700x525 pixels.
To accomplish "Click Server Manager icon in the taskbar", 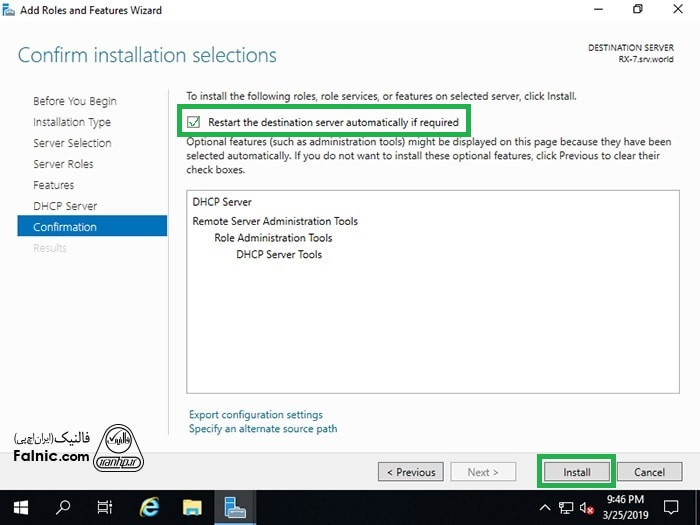I will click(236, 507).
